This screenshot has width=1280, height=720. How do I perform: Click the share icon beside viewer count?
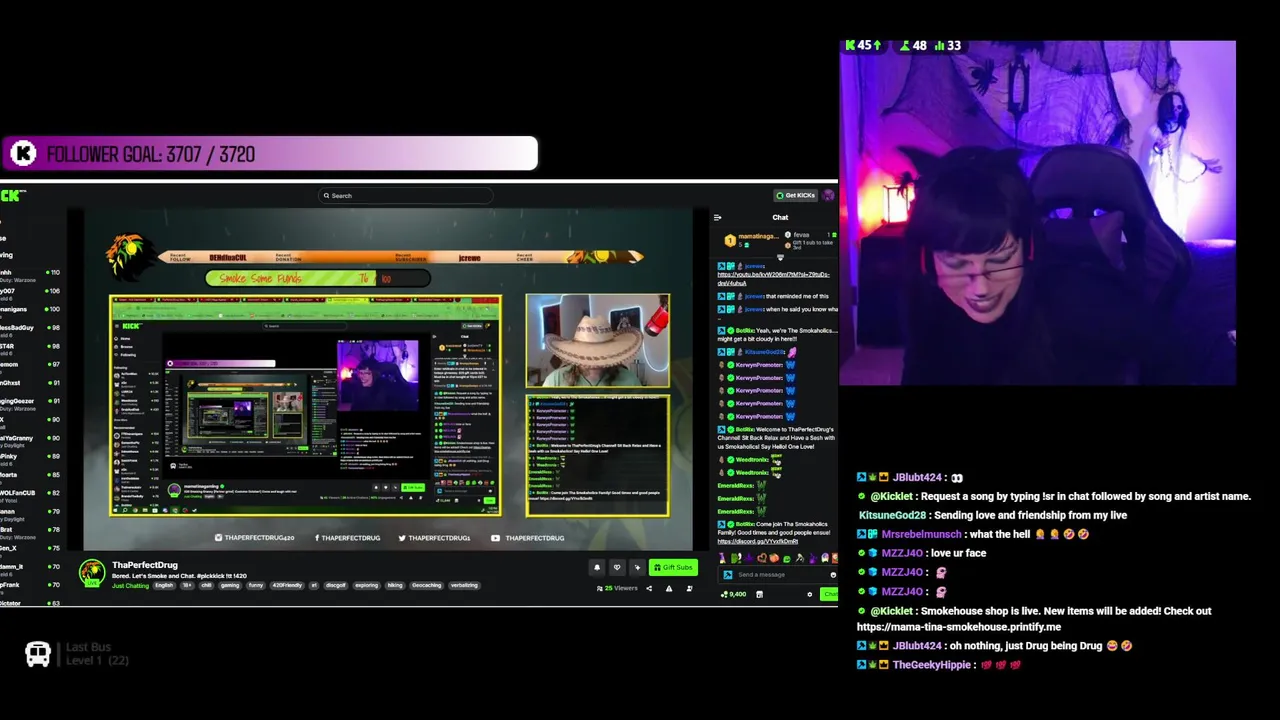coord(649,588)
